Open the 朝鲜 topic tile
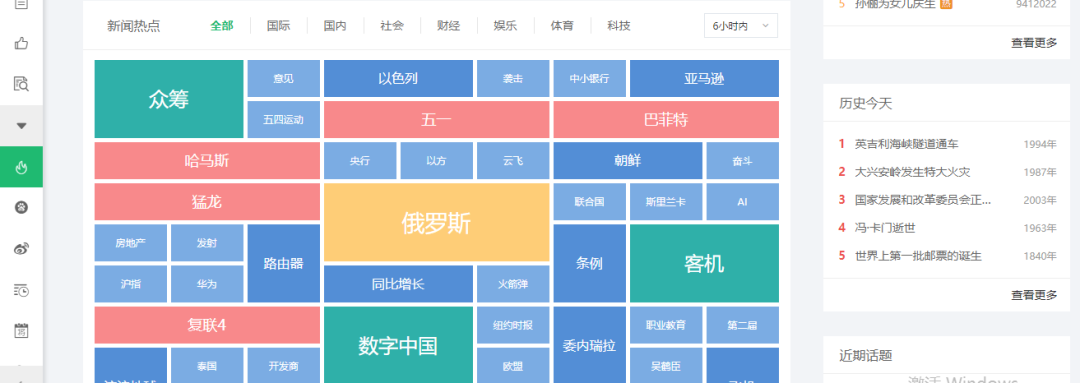Image resolution: width=1080 pixels, height=383 pixels. [x=628, y=161]
